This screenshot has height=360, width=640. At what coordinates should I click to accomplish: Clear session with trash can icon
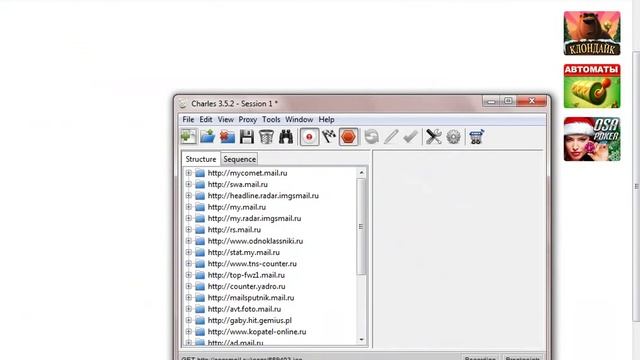tap(267, 137)
